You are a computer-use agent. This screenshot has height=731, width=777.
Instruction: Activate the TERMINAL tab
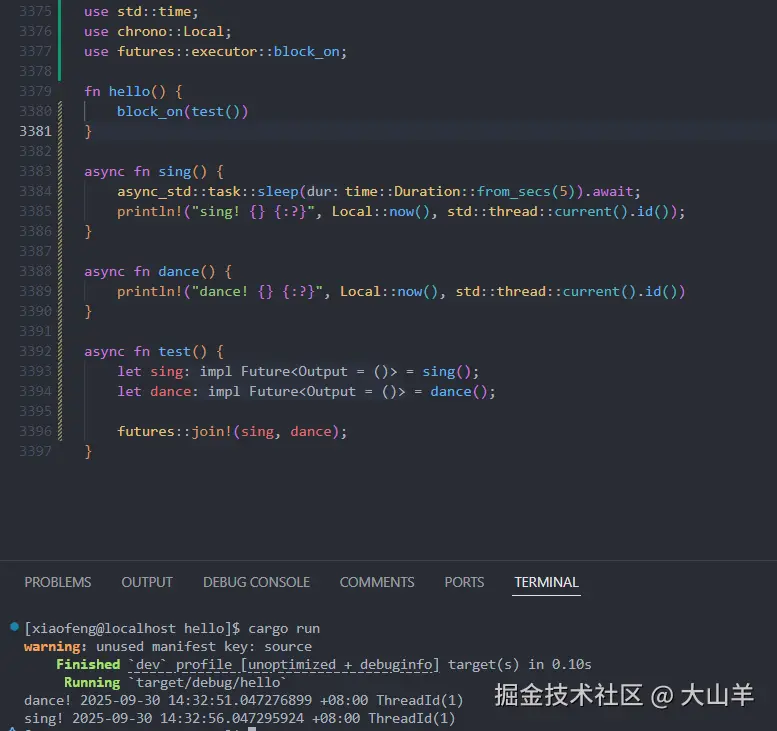coord(546,582)
